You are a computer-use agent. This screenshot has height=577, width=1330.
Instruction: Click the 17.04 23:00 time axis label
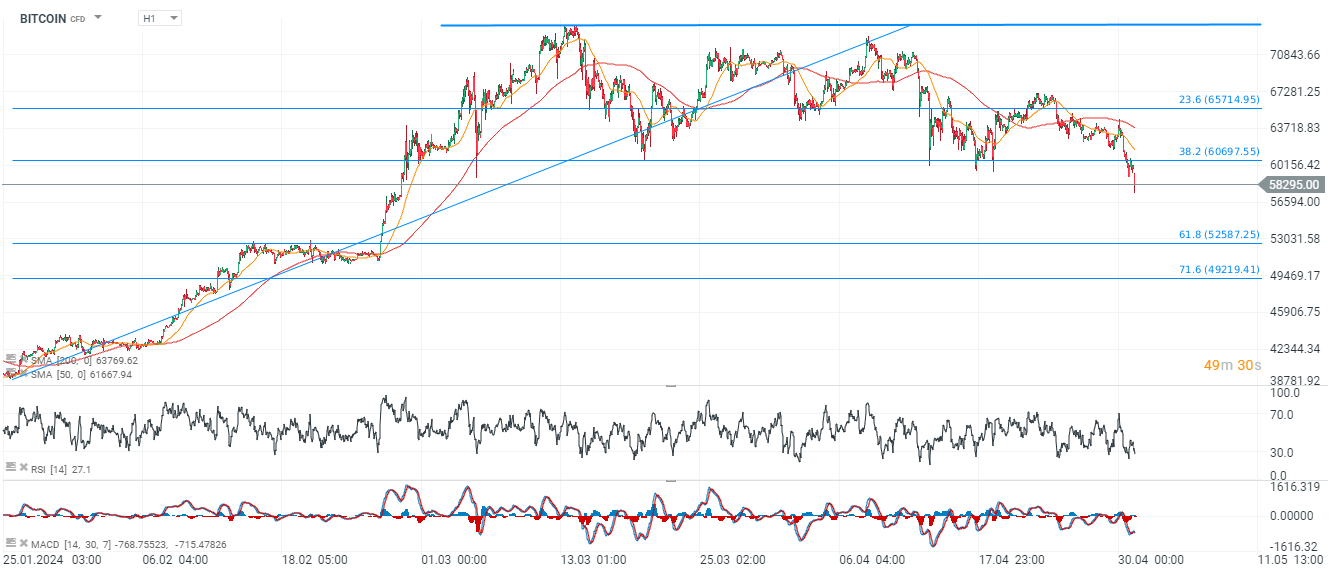(x=1014, y=562)
